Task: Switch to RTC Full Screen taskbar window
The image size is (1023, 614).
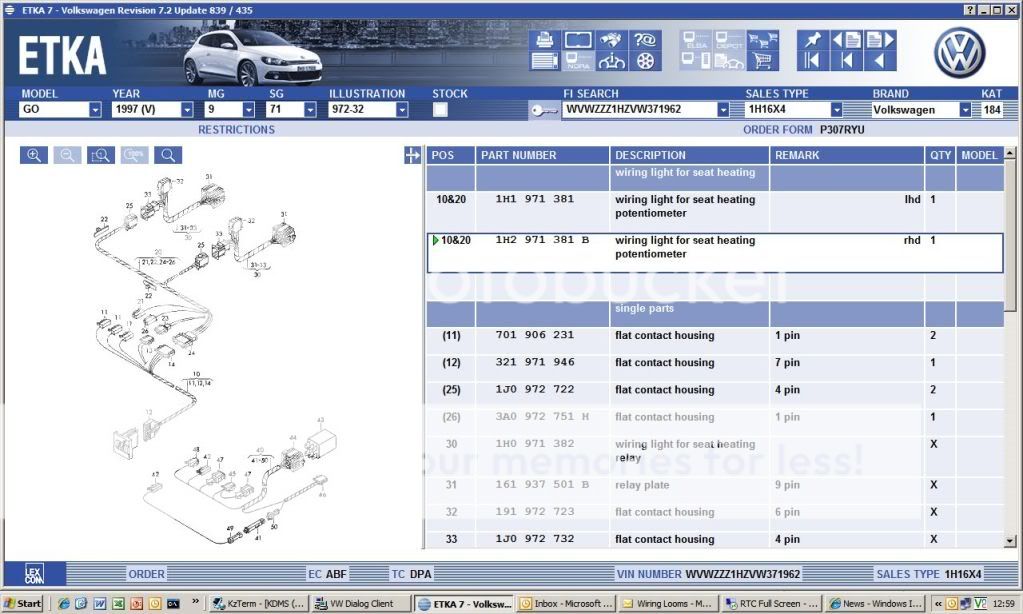Action: click(x=771, y=604)
